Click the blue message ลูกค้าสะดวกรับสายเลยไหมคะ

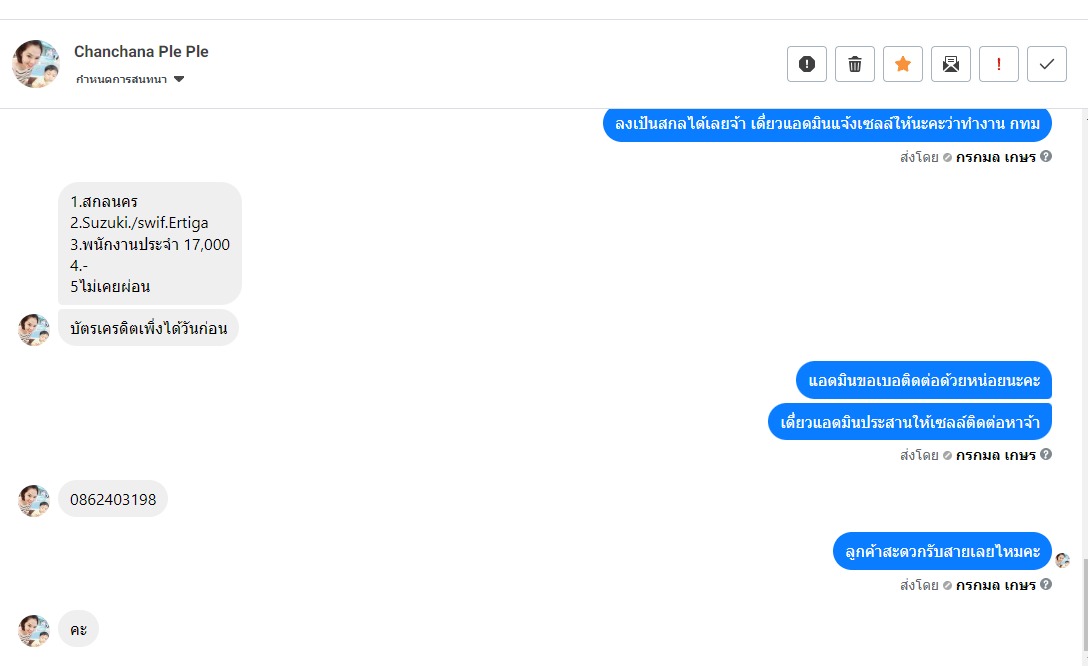pyautogui.click(x=942, y=551)
